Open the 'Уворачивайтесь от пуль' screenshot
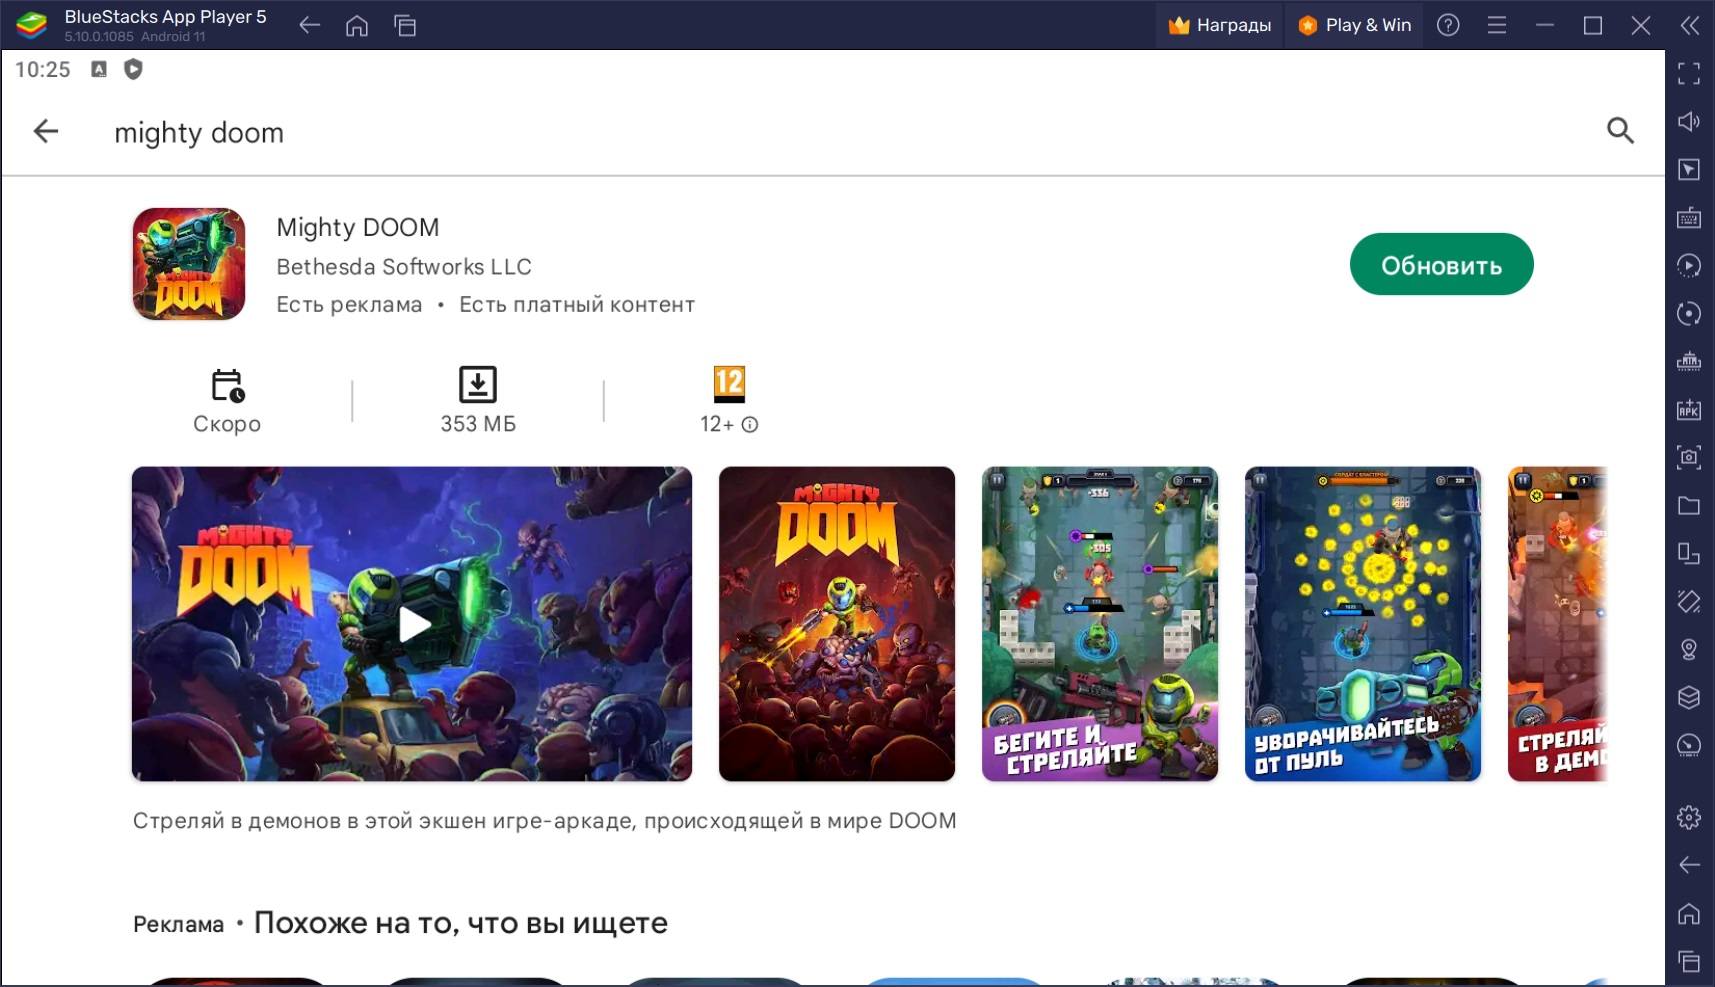 pos(1363,624)
